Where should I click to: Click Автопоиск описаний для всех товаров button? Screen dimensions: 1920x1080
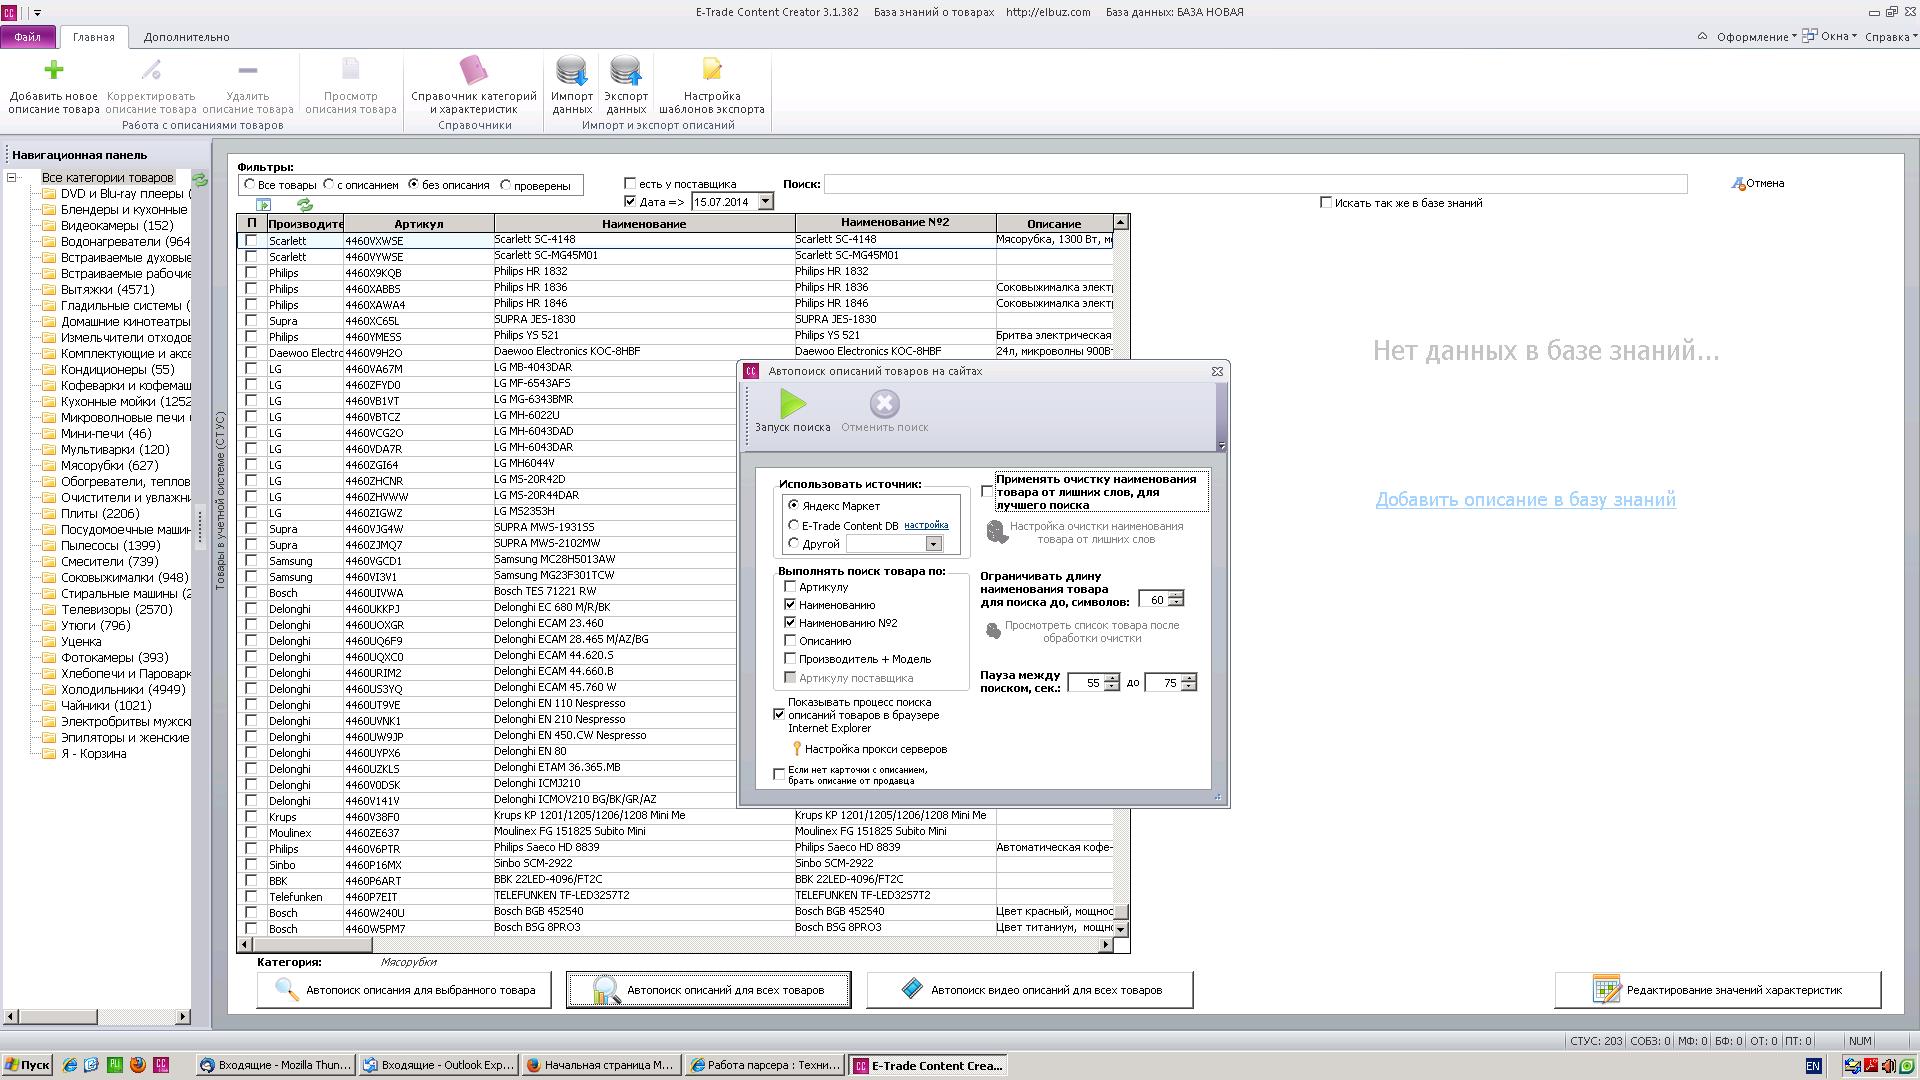(x=709, y=990)
